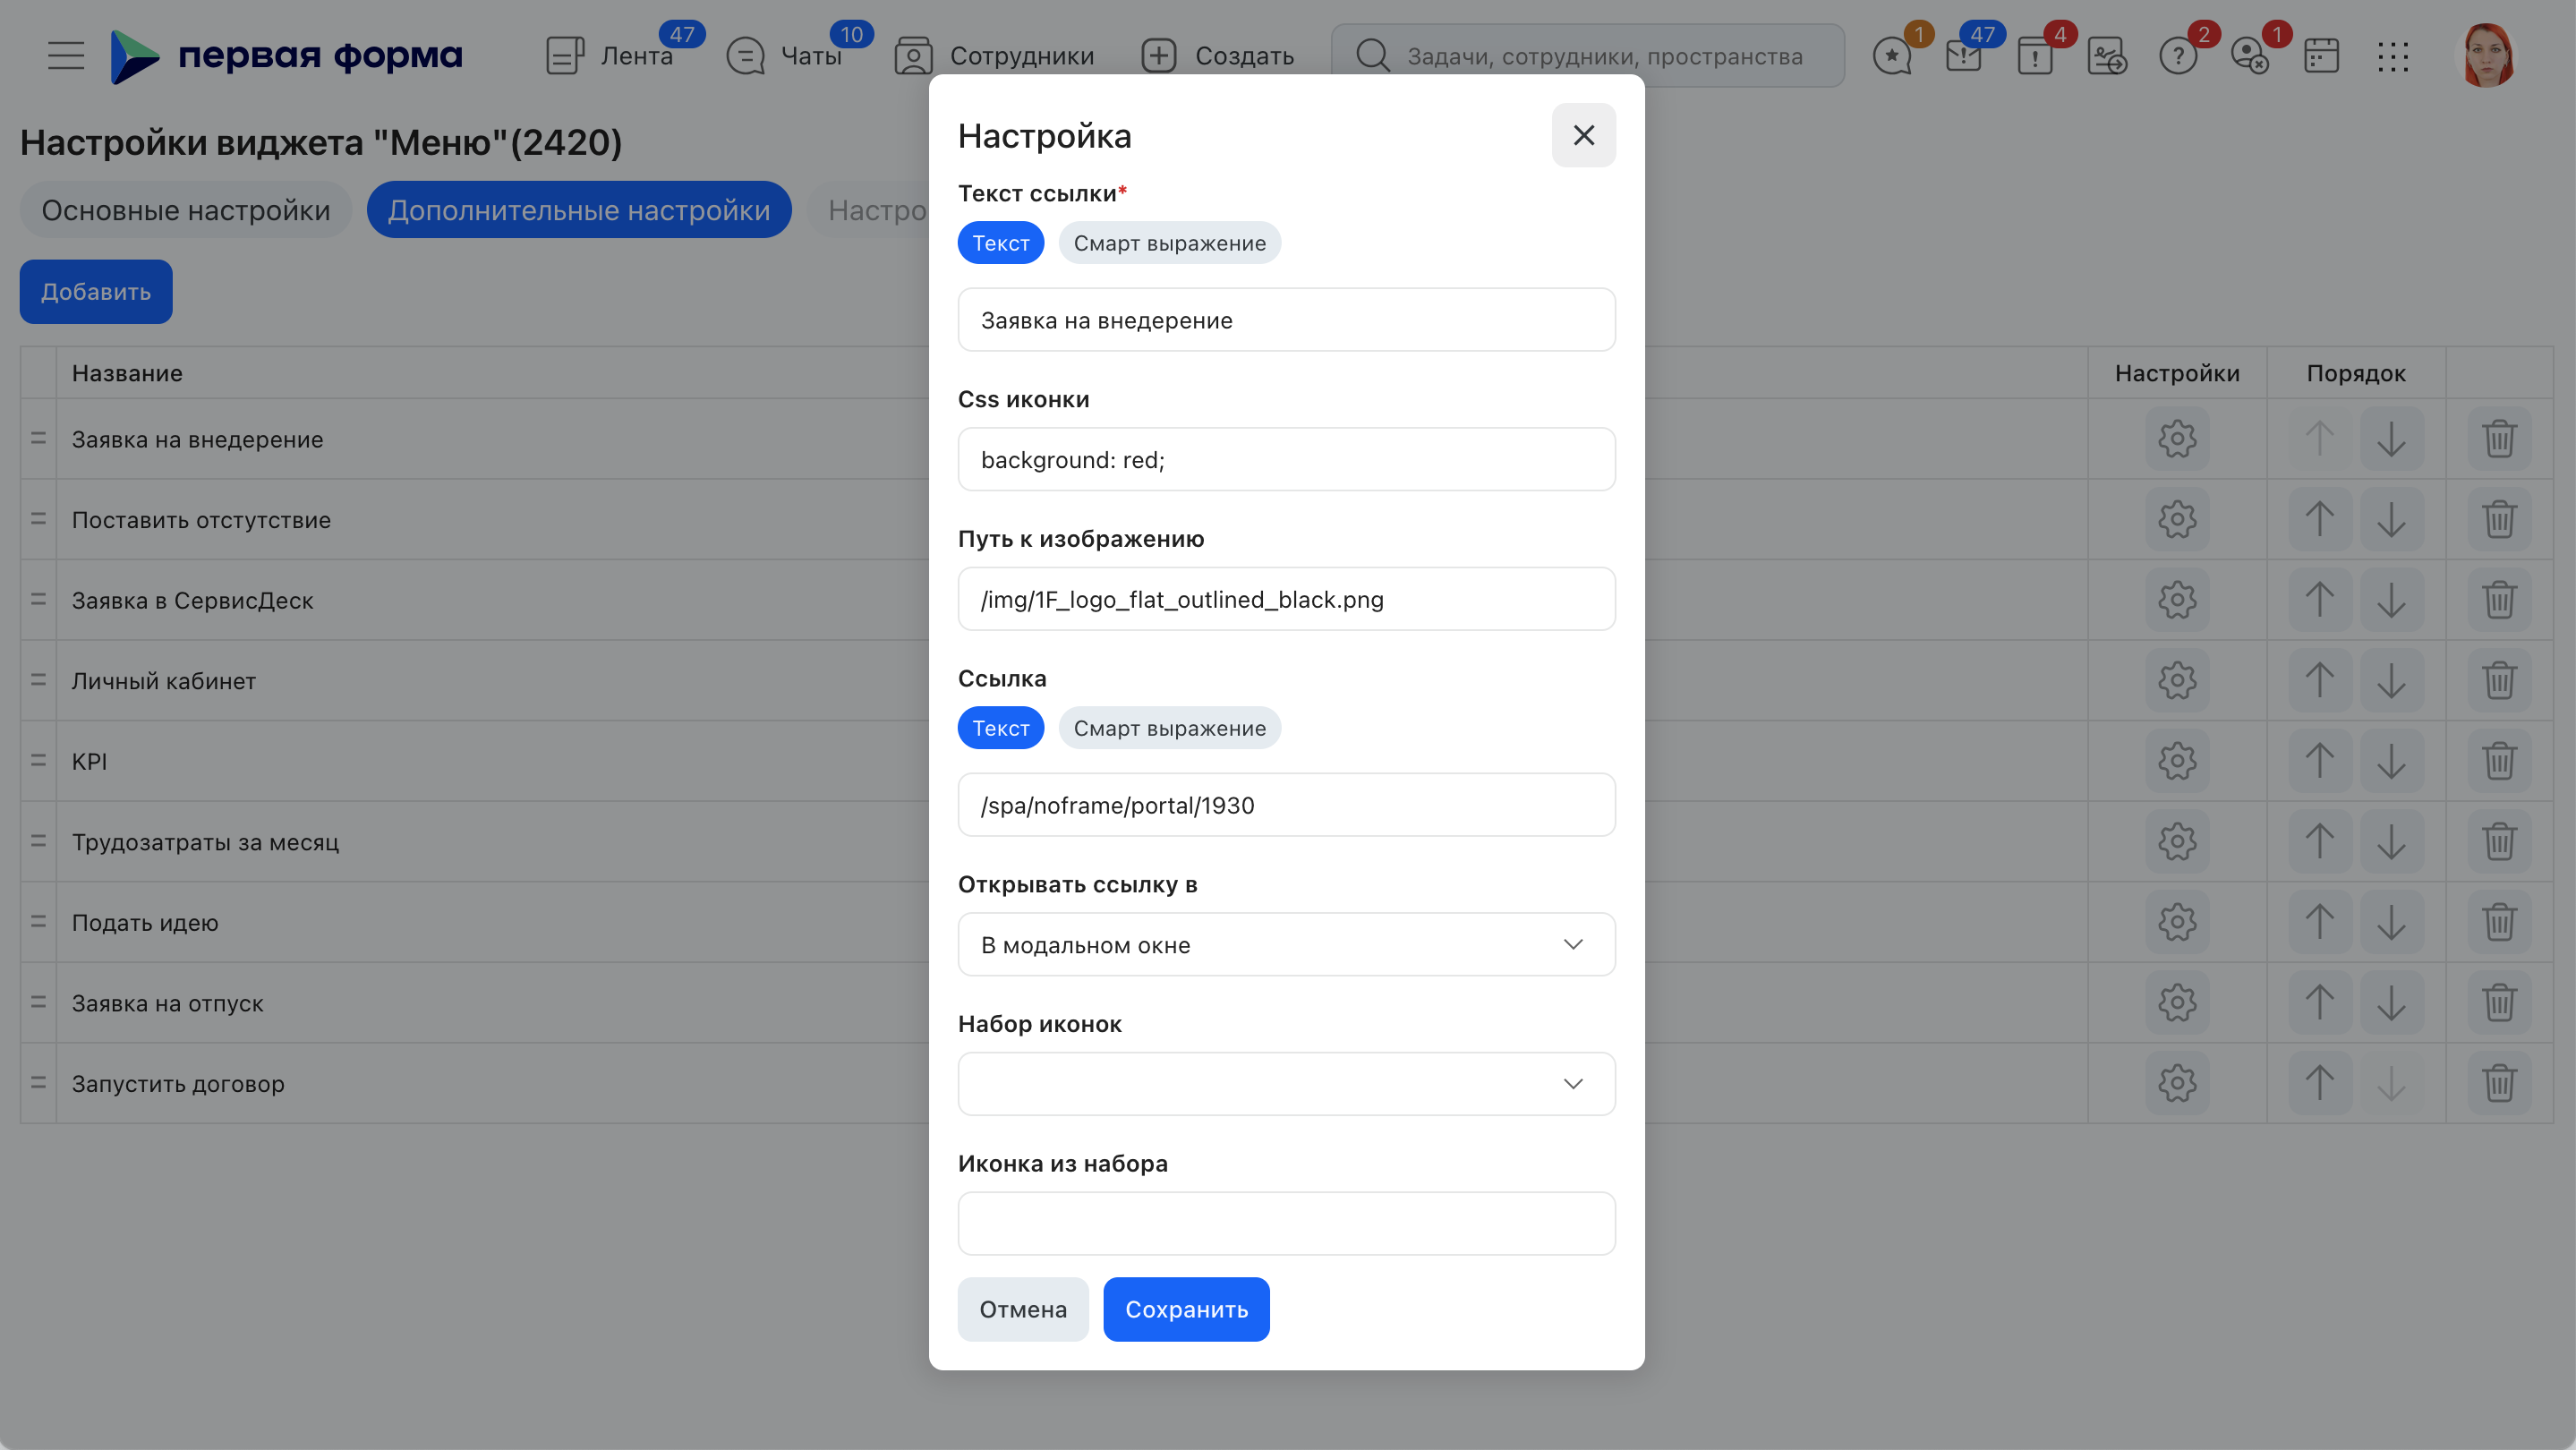Click the Css иконки input field
The width and height of the screenshot is (2576, 1450).
tap(1287, 459)
